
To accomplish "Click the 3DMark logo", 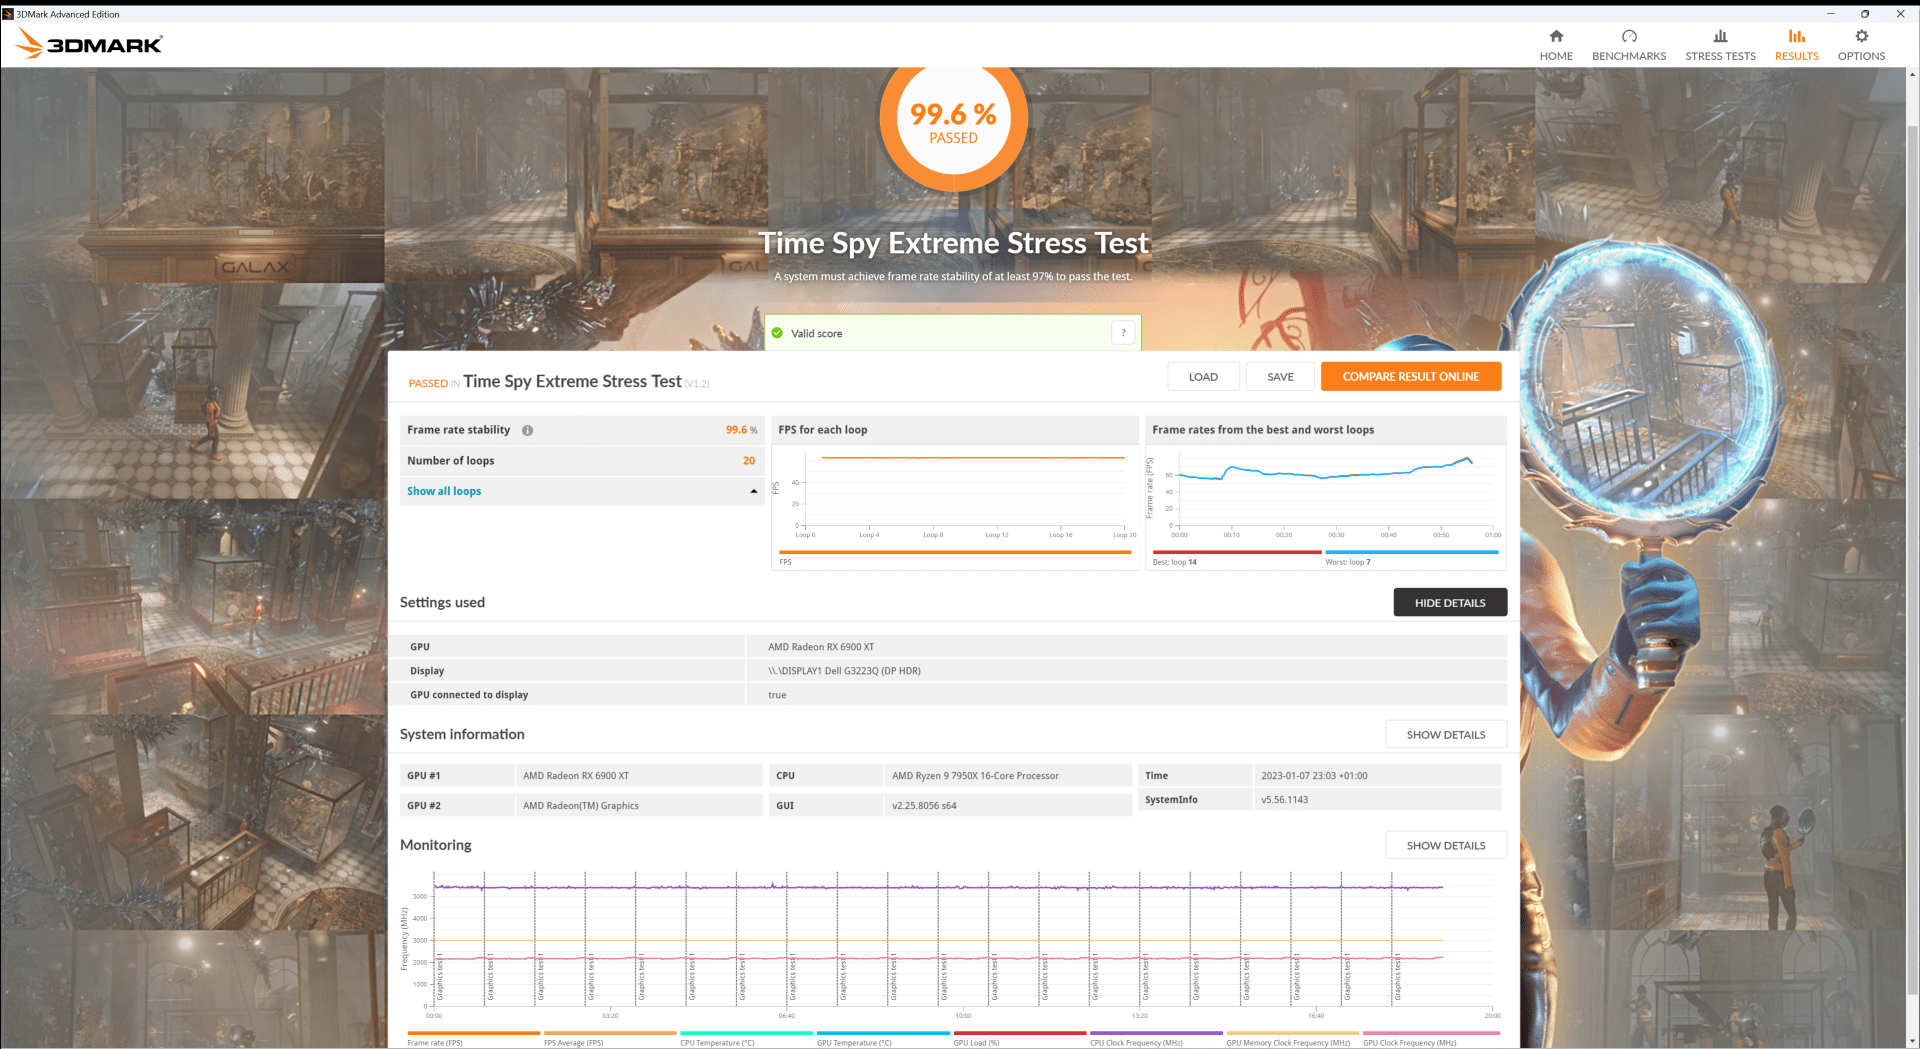I will tap(89, 43).
